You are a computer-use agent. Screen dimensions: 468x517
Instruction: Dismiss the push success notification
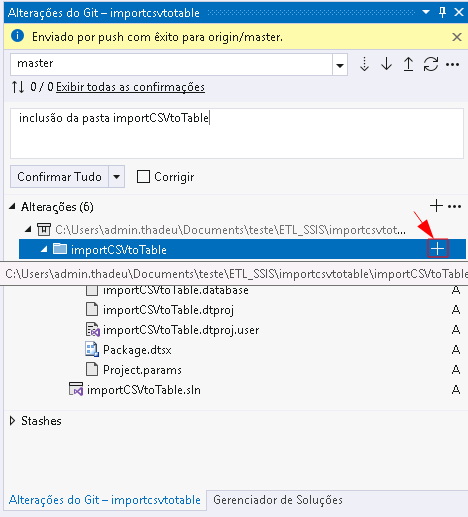pos(457,37)
